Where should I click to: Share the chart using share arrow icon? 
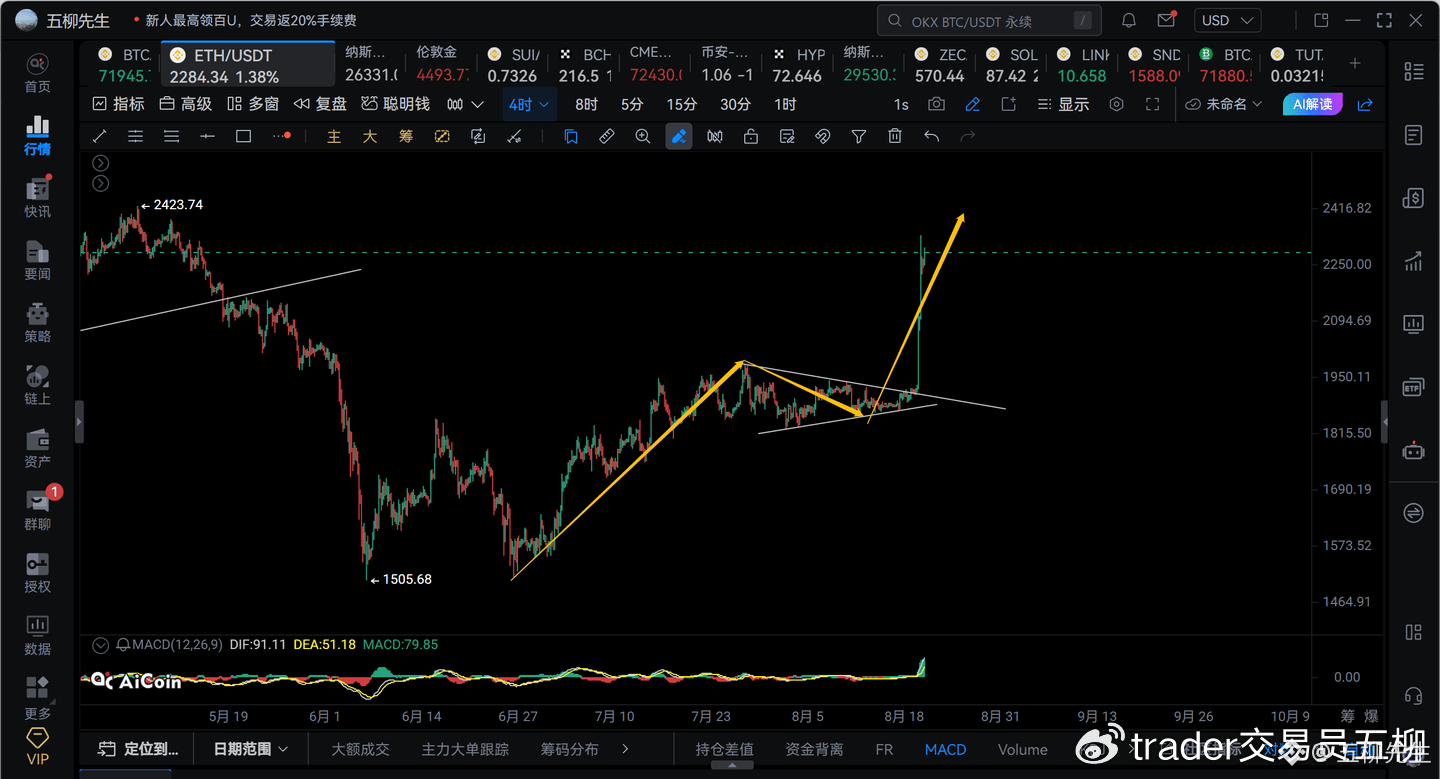1365,104
